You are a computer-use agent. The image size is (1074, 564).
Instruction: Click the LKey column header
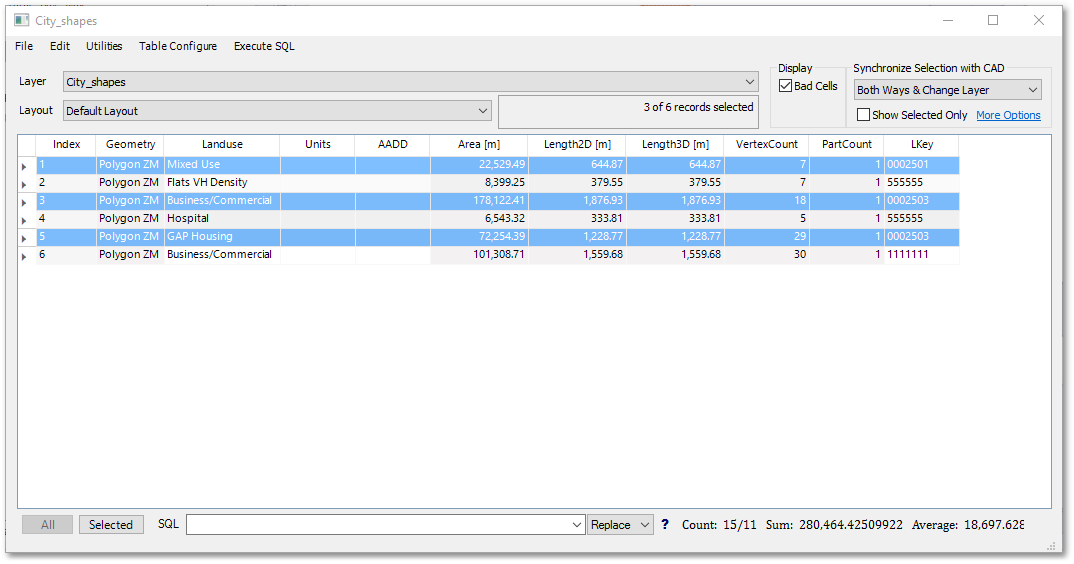(x=921, y=145)
